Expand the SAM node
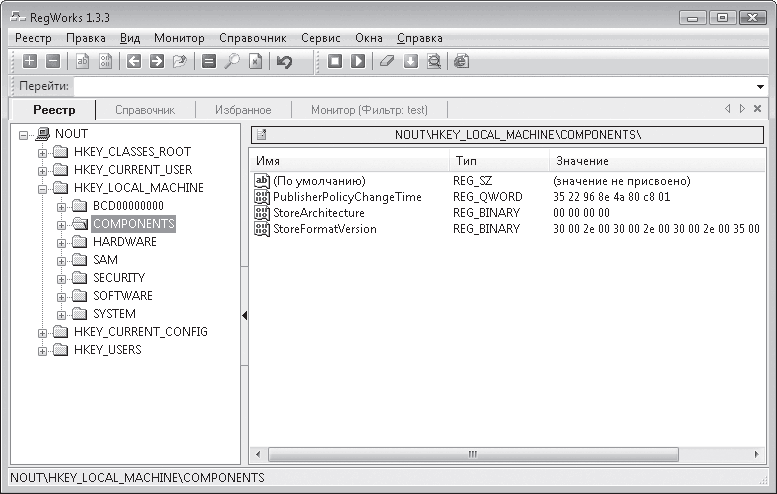Image resolution: width=777 pixels, height=494 pixels. (61, 261)
